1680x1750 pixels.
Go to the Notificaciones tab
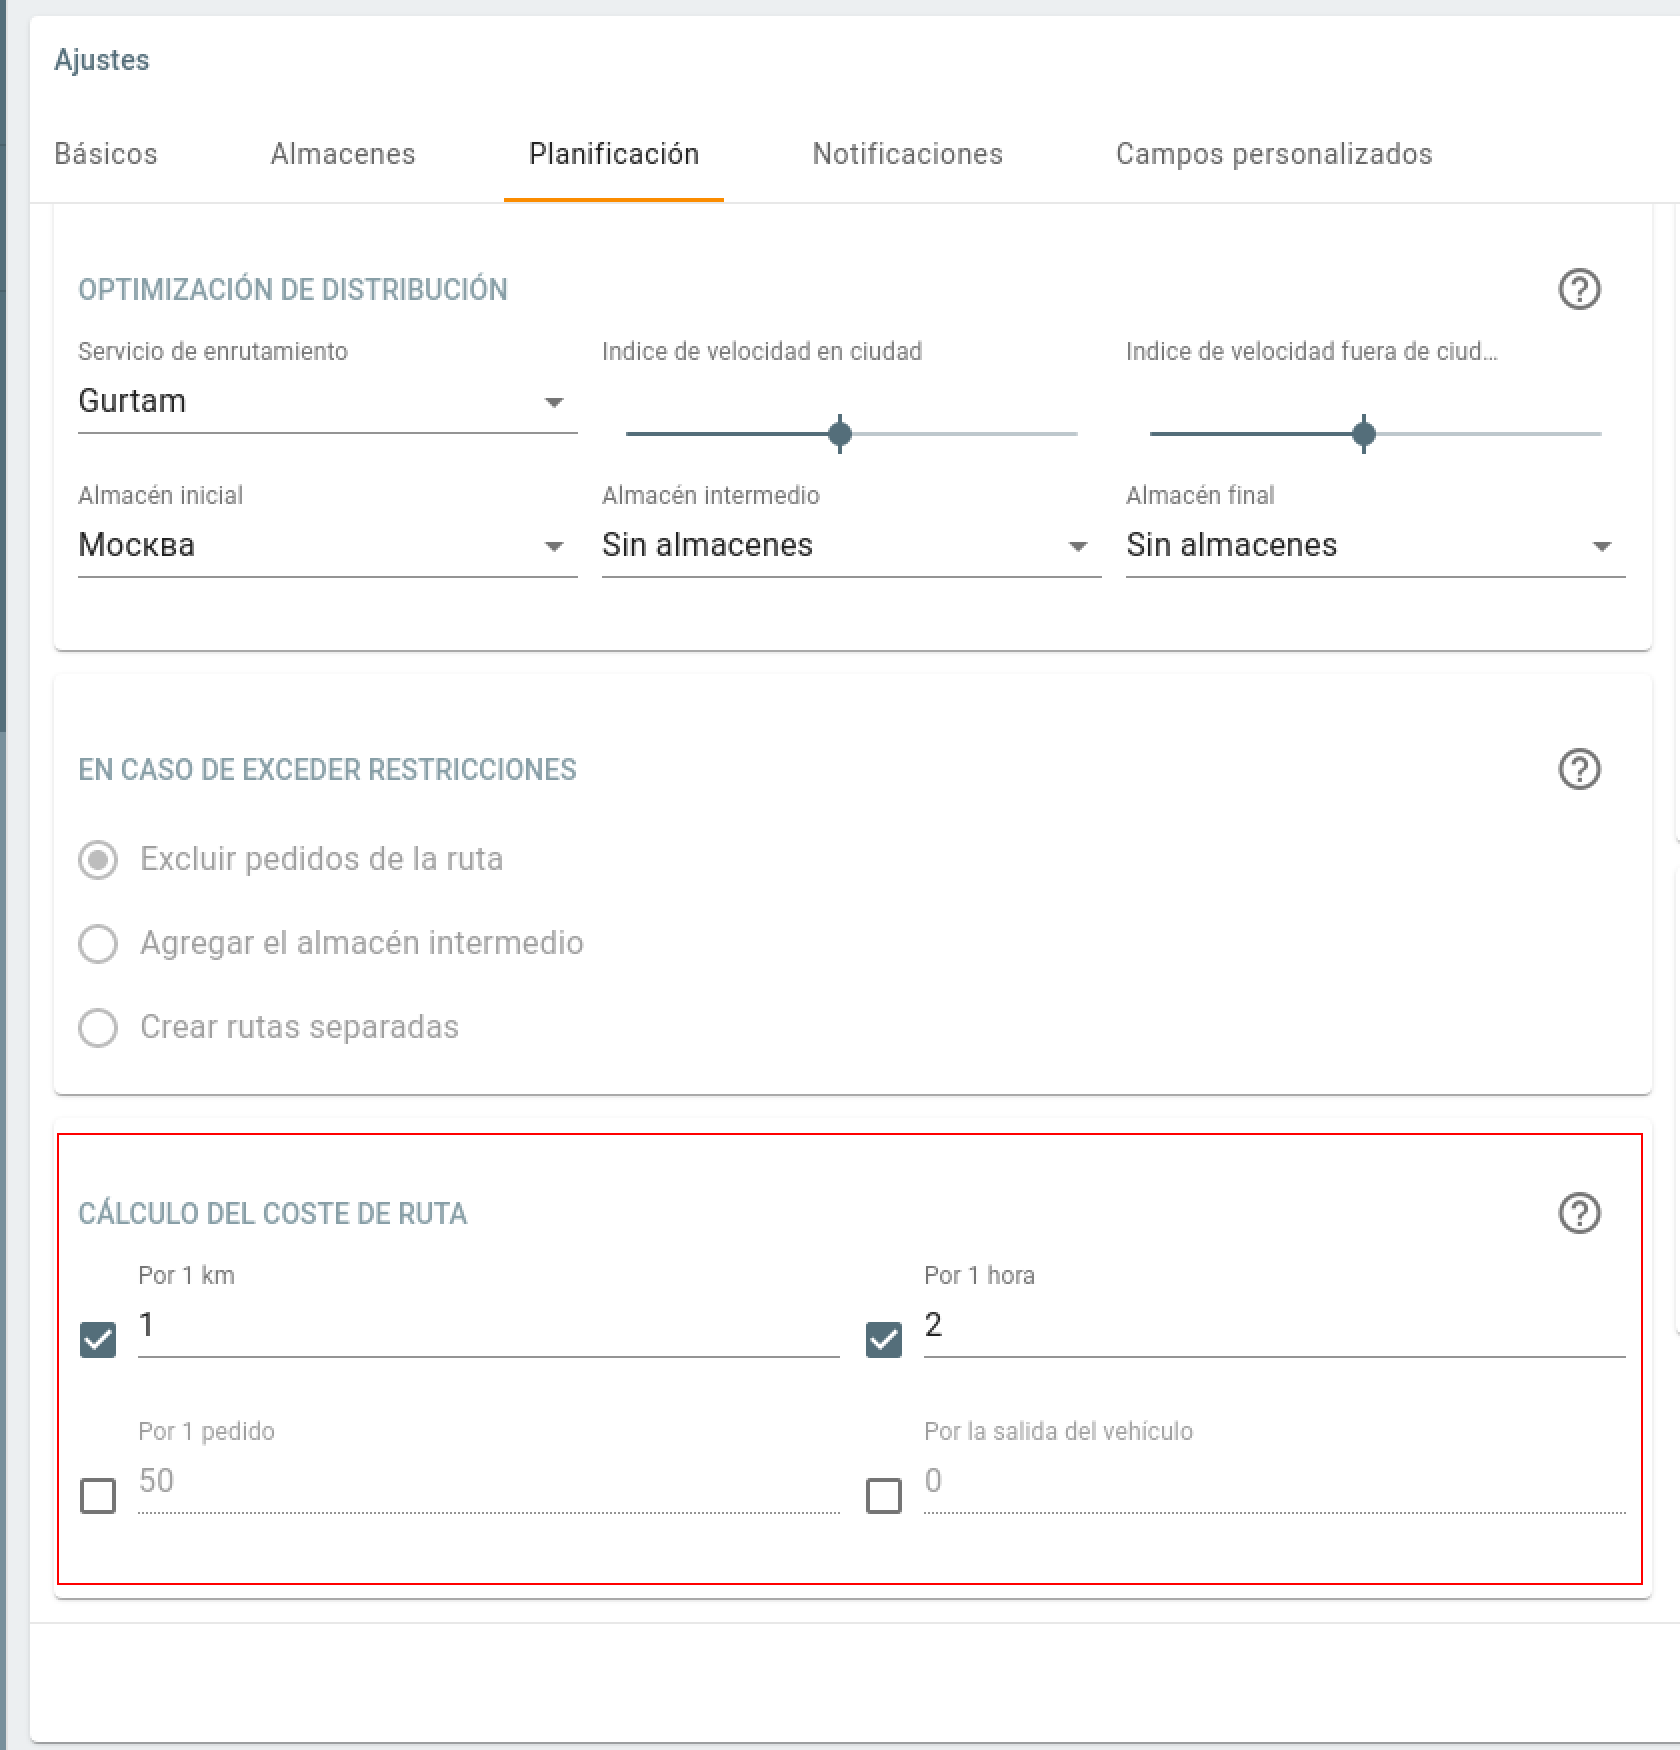(907, 154)
